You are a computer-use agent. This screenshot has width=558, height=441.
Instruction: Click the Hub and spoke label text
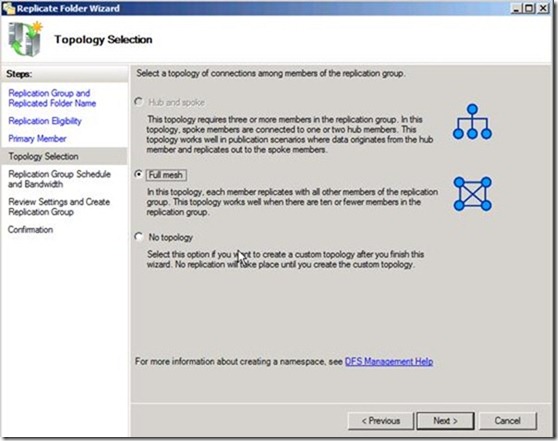[x=176, y=103]
